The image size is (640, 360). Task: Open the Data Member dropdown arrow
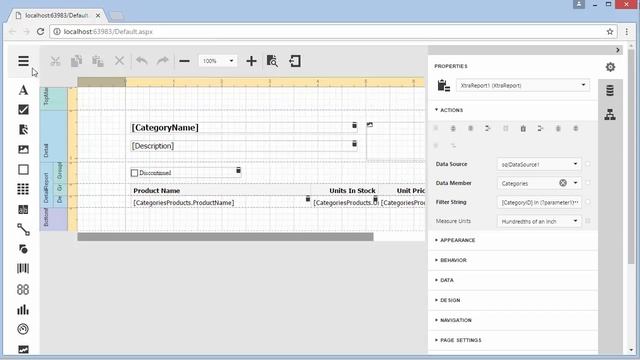pyautogui.click(x=576, y=183)
